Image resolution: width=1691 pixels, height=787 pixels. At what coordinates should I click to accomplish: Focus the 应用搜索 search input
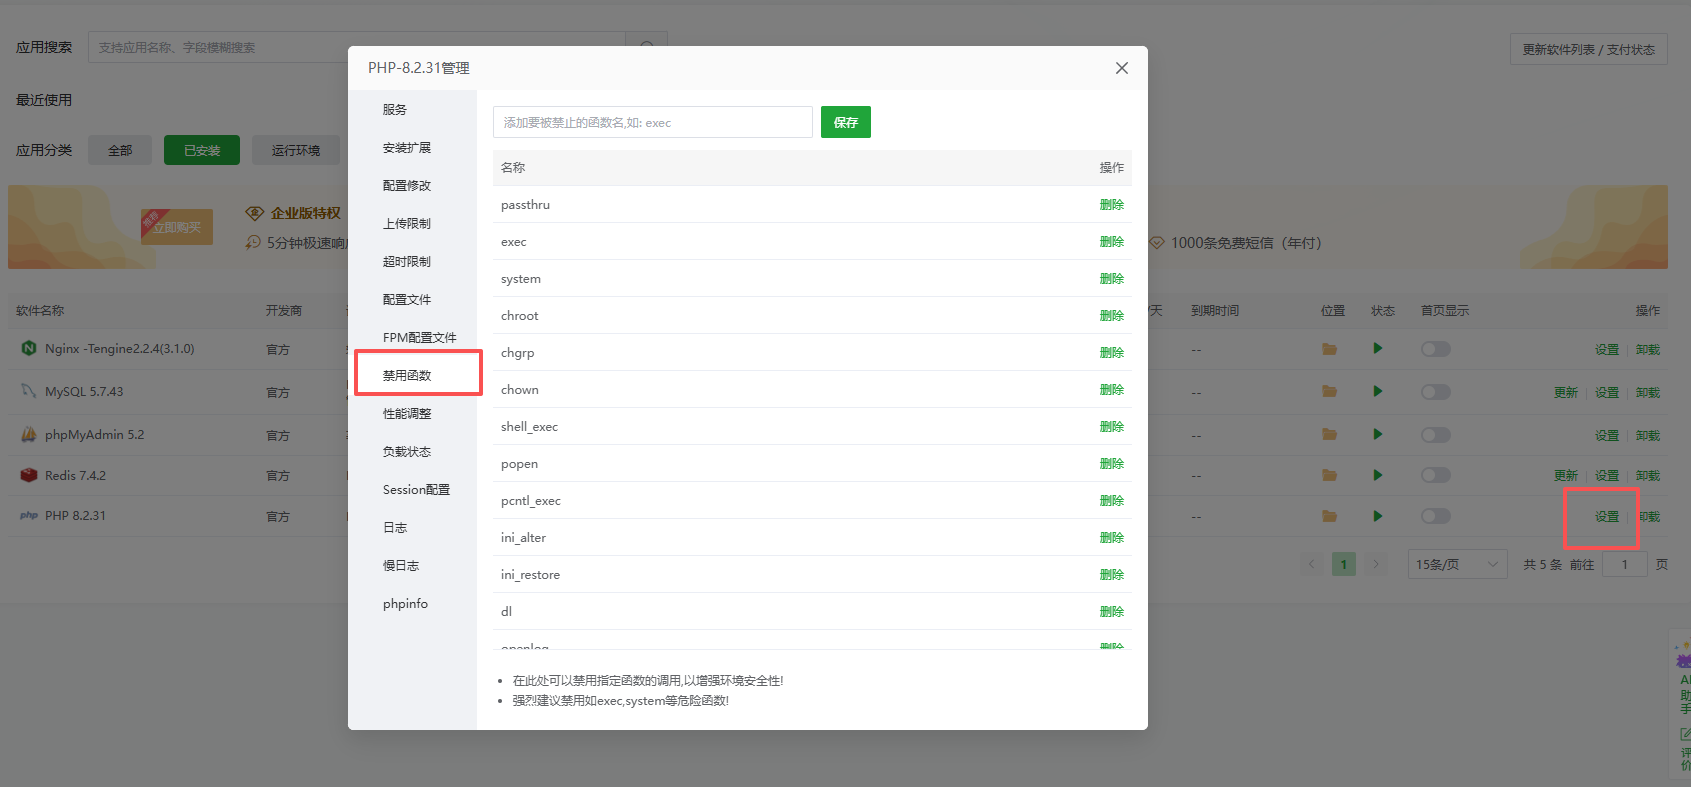(357, 47)
